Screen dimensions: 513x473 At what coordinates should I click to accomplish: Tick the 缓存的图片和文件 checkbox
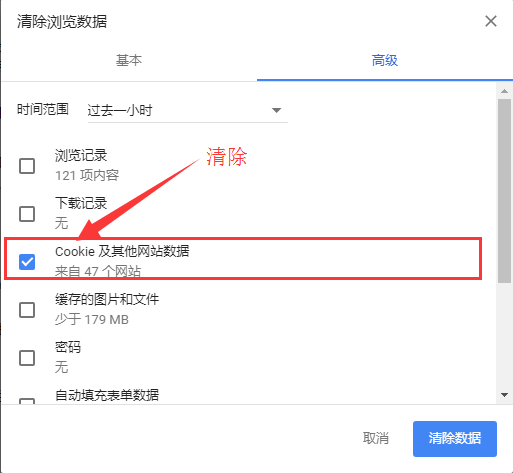point(27,310)
